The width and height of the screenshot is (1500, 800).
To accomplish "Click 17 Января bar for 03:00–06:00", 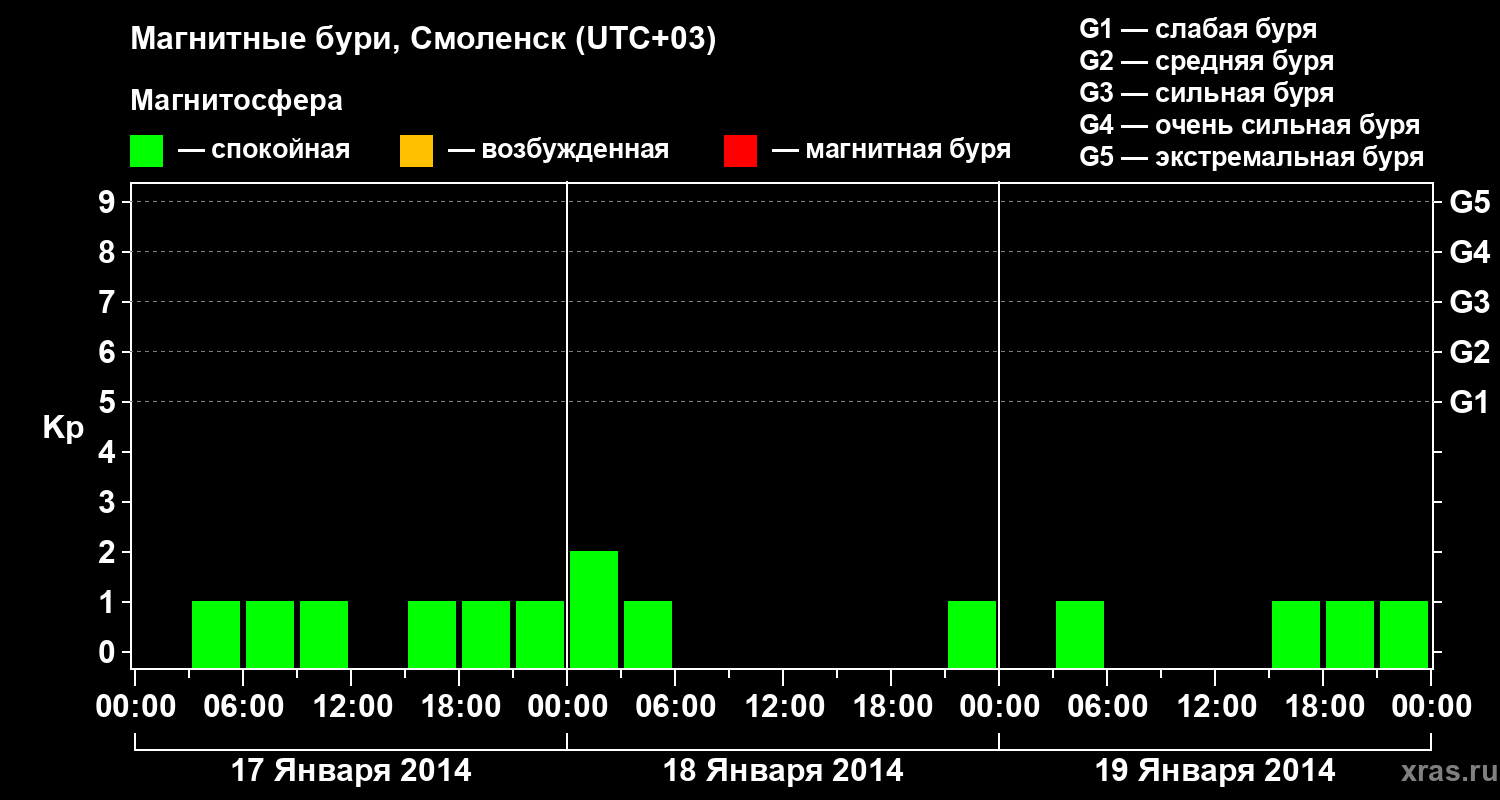I will click(216, 634).
